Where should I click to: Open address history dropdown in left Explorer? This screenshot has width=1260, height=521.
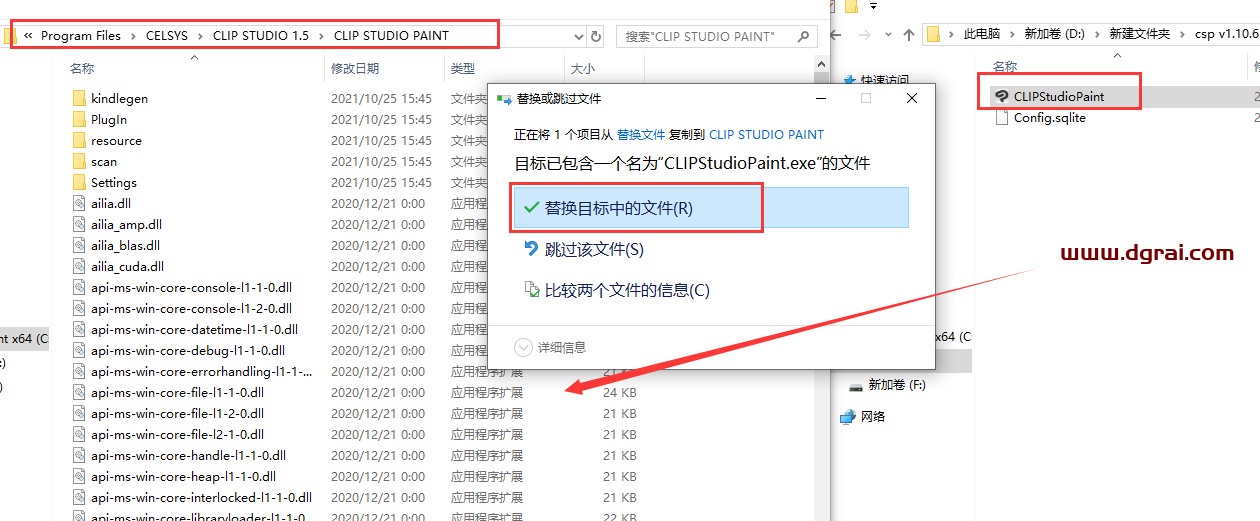(x=579, y=36)
